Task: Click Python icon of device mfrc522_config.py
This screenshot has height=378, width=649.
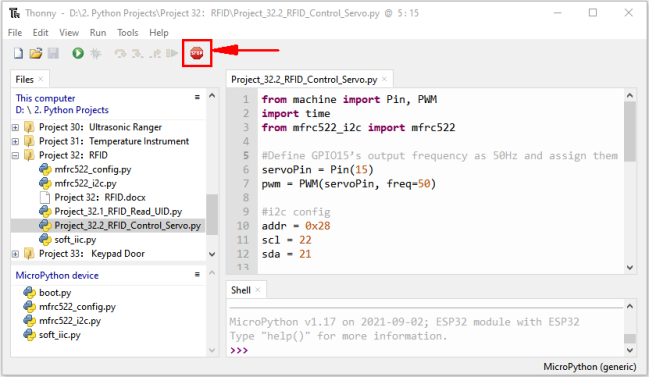Action: click(x=29, y=307)
